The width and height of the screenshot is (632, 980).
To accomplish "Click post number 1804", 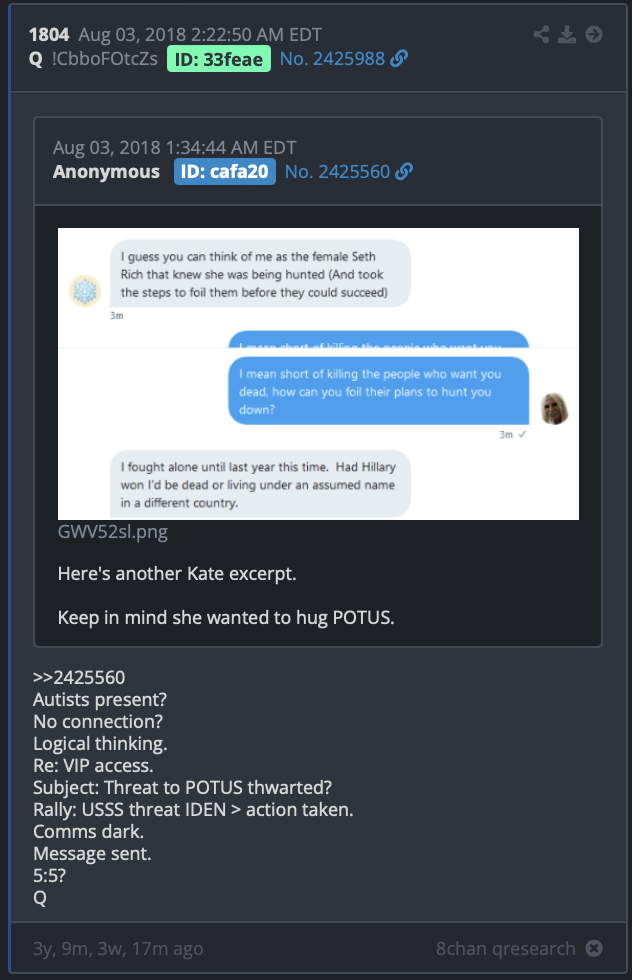I will (49, 34).
